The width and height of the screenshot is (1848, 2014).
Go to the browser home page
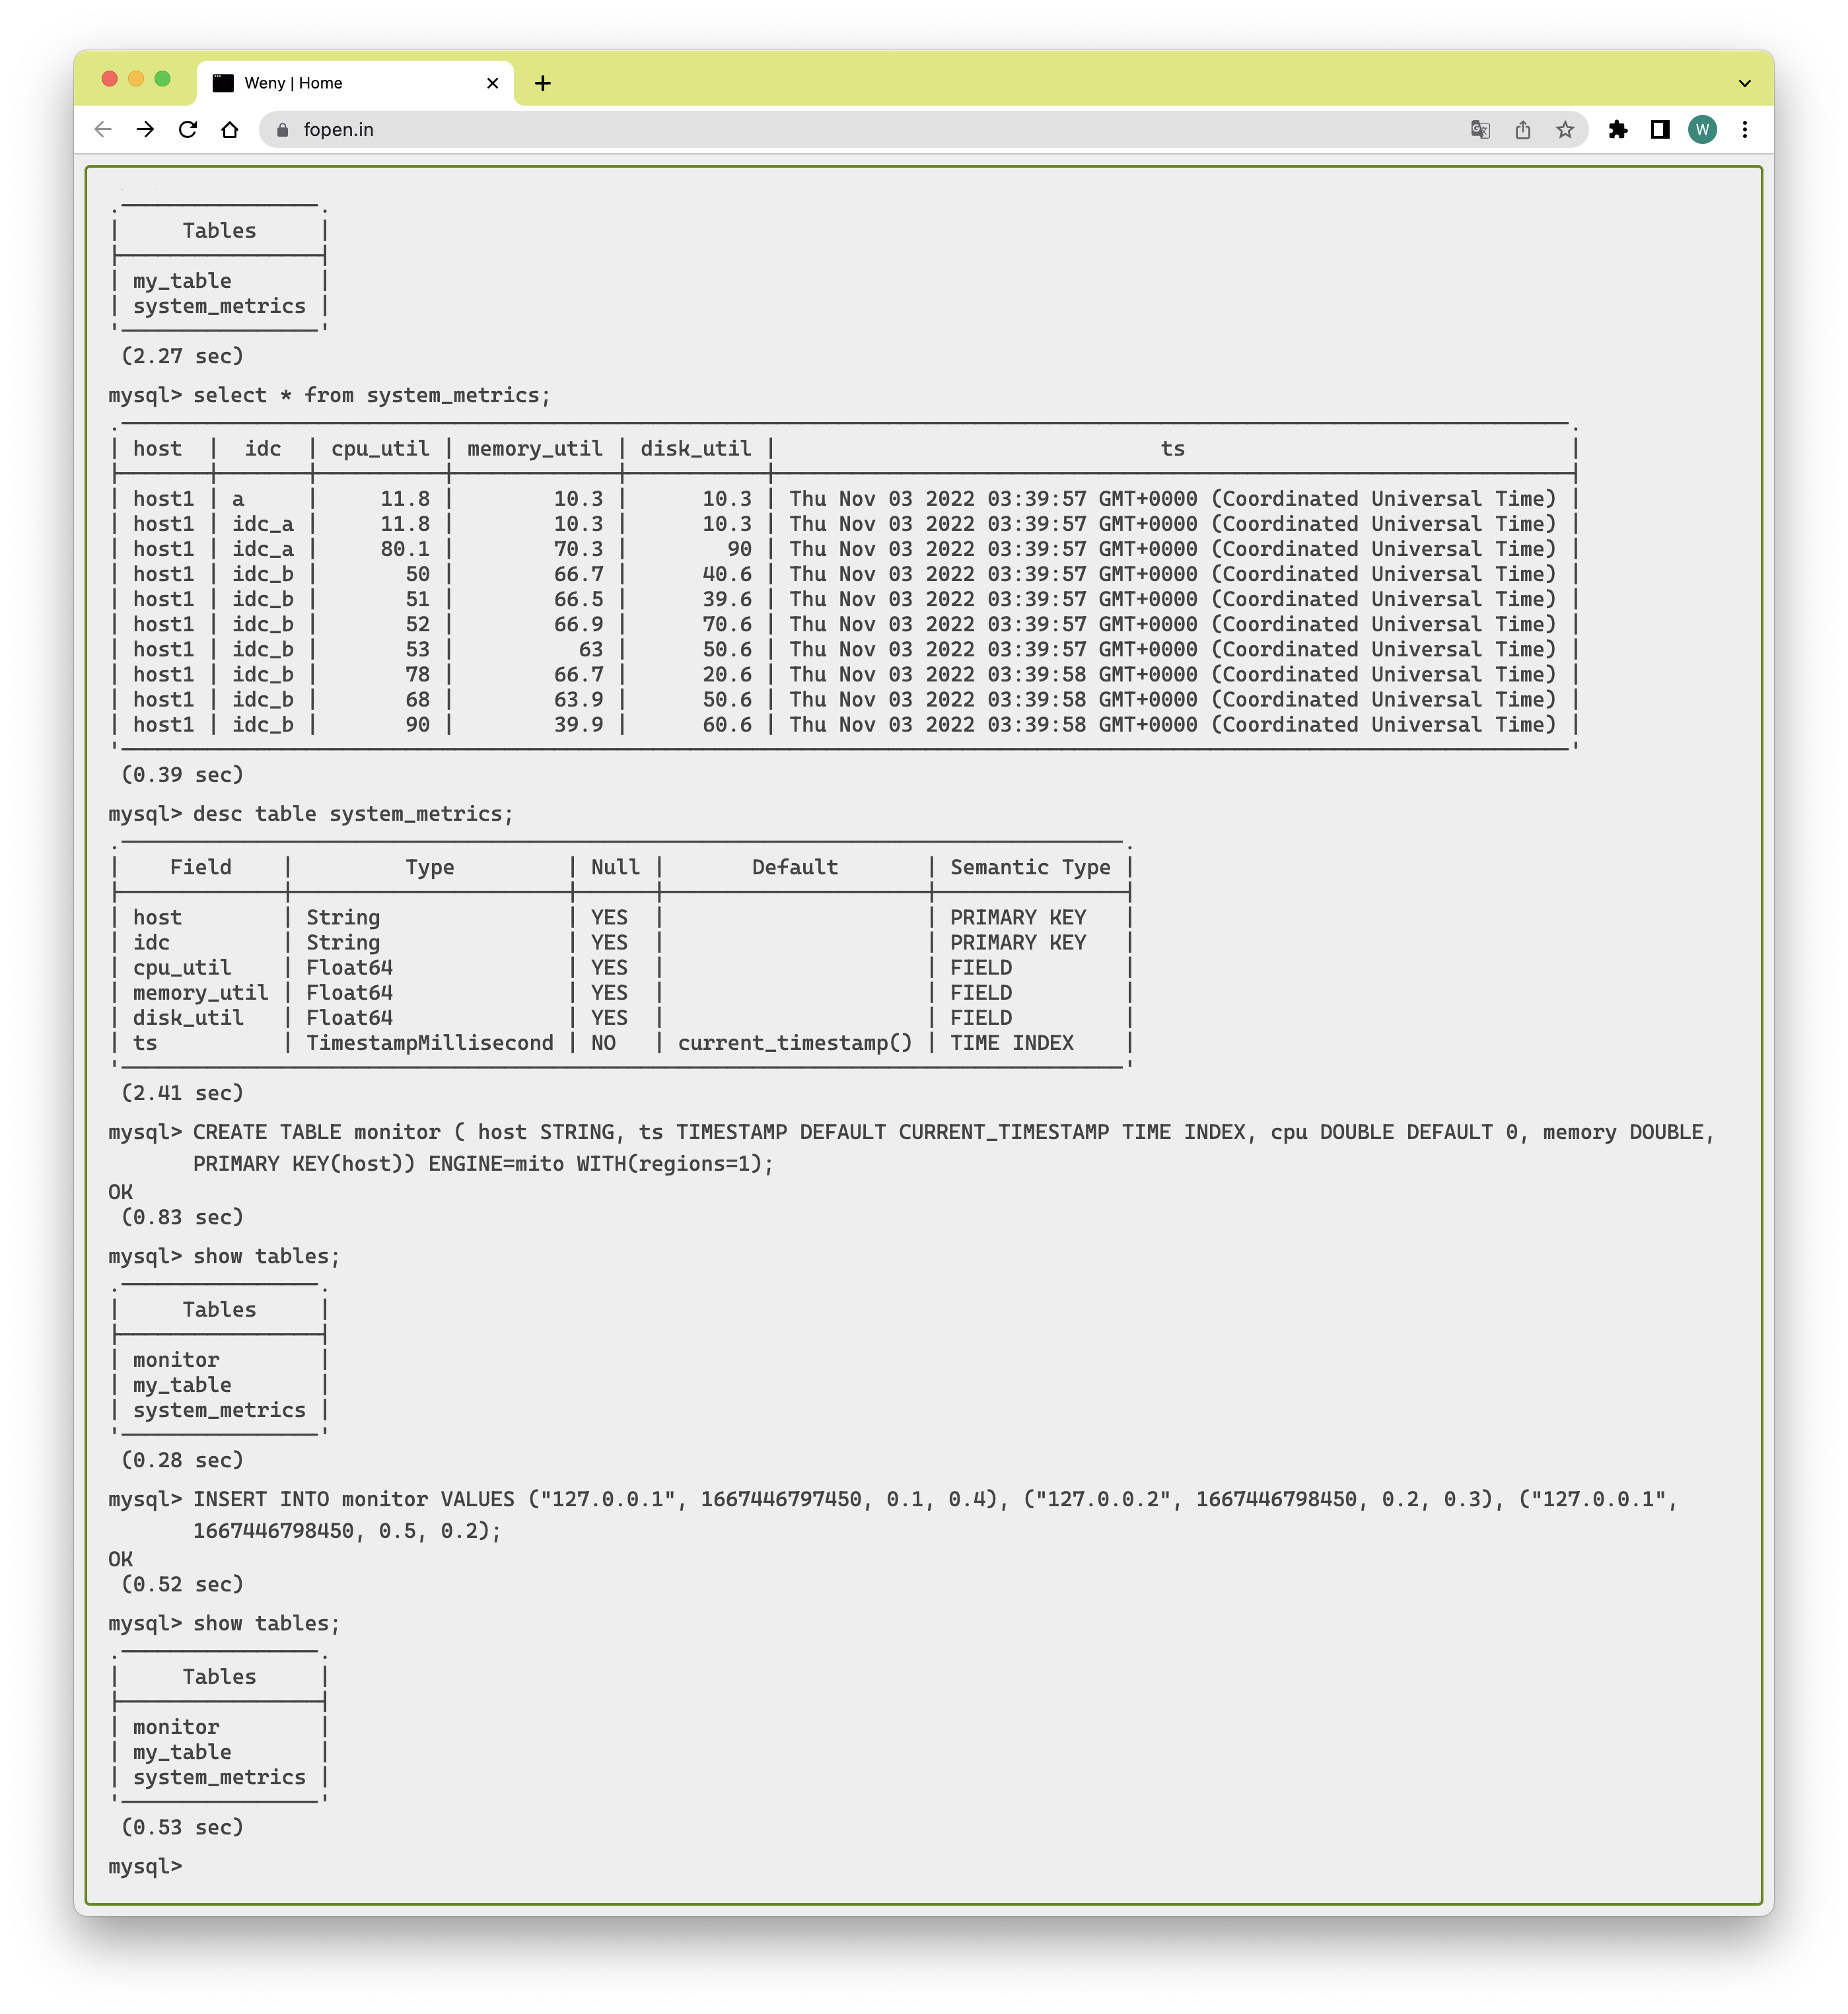(x=230, y=130)
